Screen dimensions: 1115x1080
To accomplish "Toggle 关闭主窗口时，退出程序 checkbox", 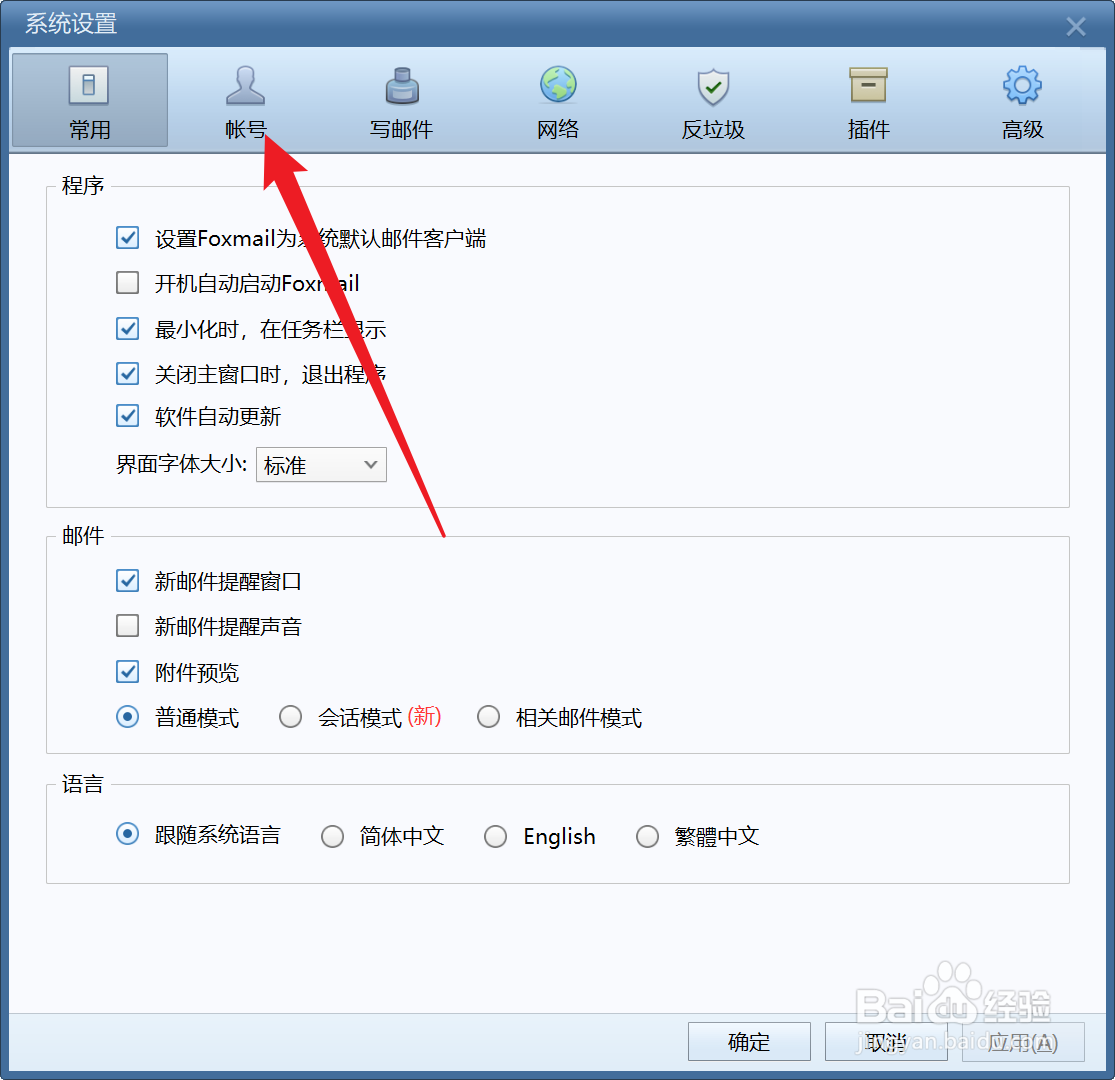I will [x=127, y=373].
